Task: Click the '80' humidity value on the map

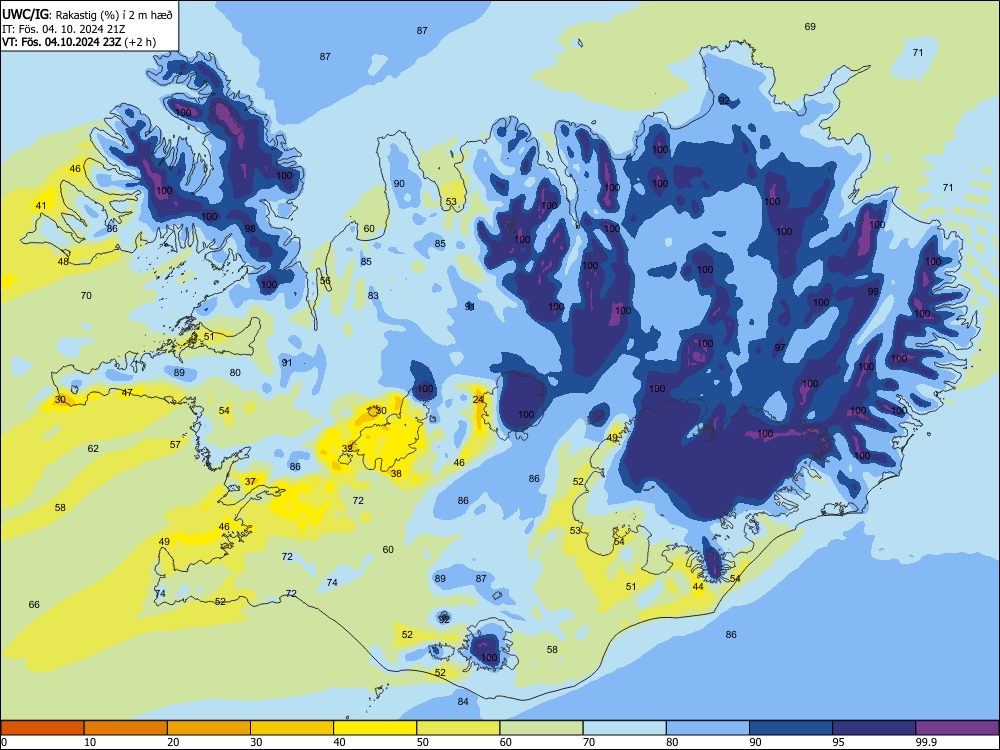Action: tap(235, 372)
